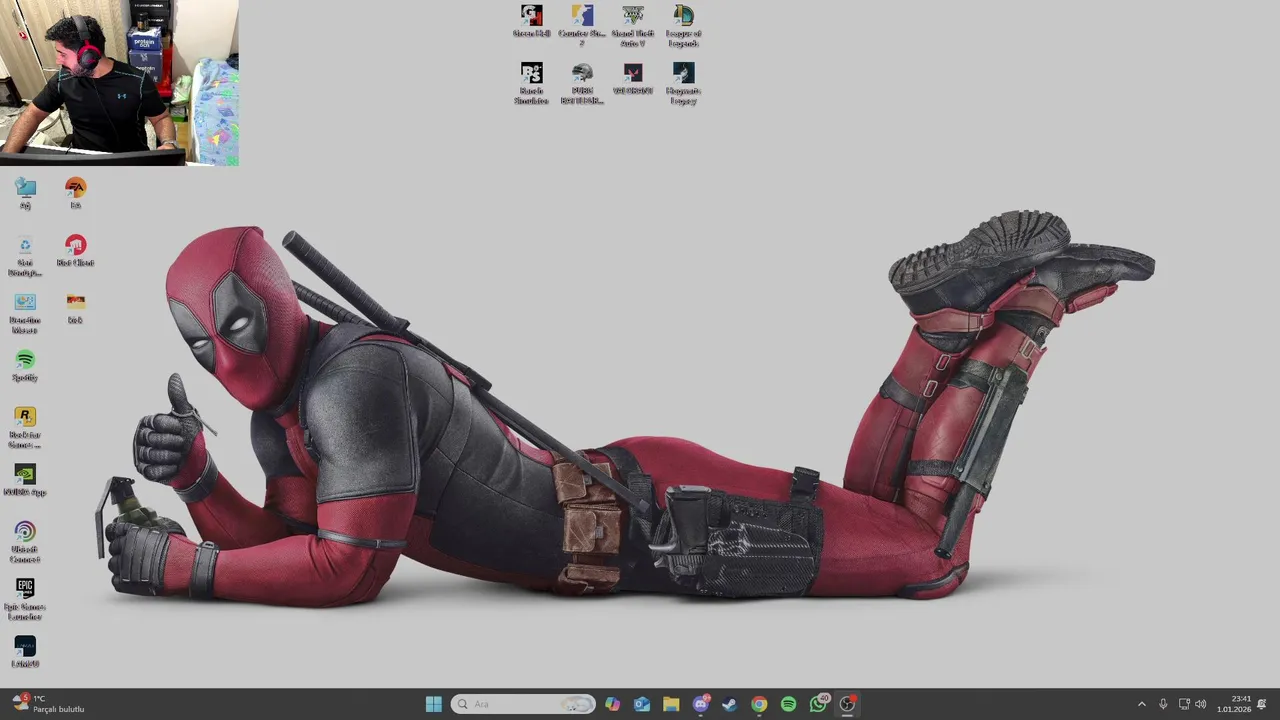This screenshot has width=1280, height=720.
Task: Open Steam from the taskbar
Action: pyautogui.click(x=730, y=704)
